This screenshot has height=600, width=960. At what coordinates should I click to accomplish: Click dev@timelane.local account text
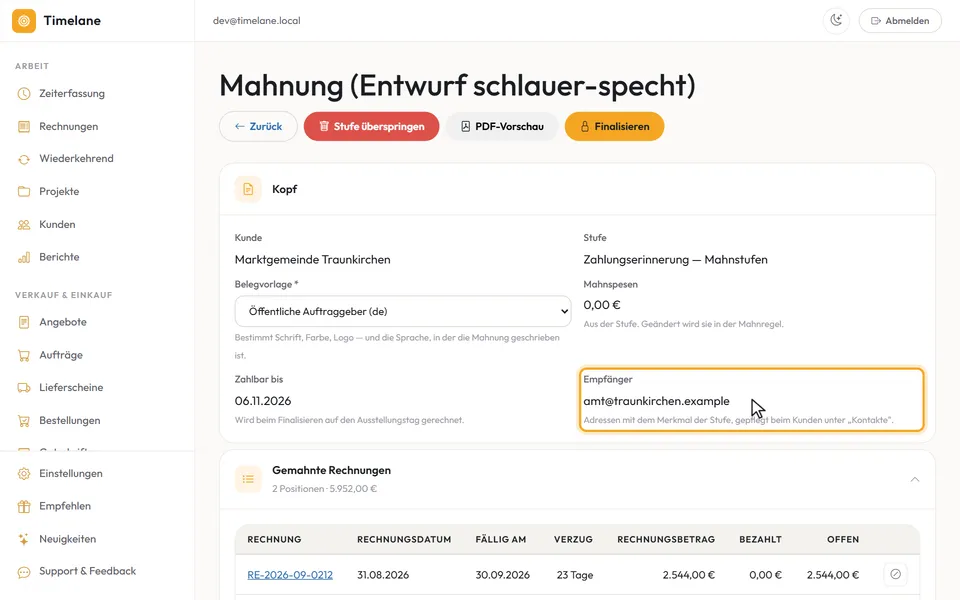pos(257,21)
